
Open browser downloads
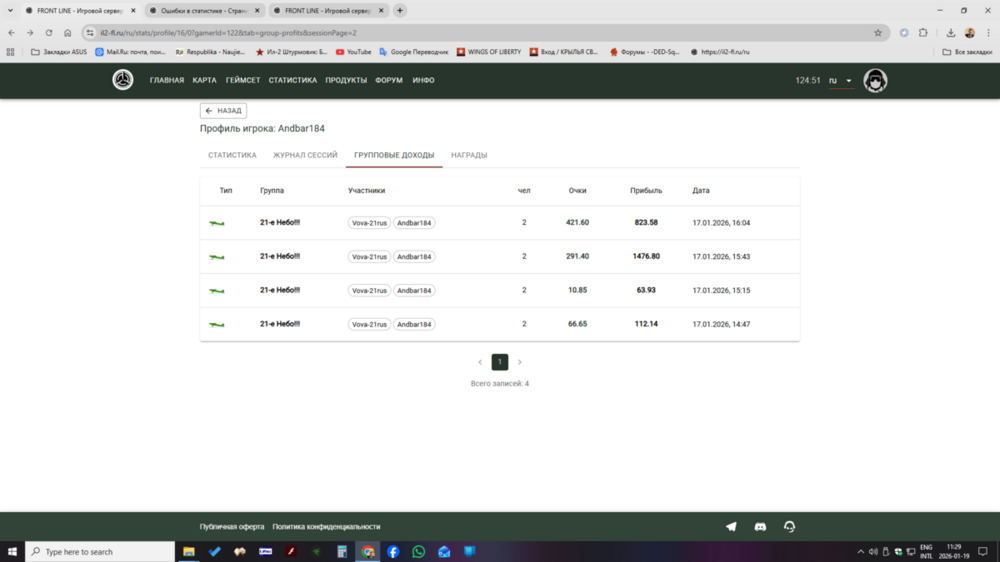point(950,33)
